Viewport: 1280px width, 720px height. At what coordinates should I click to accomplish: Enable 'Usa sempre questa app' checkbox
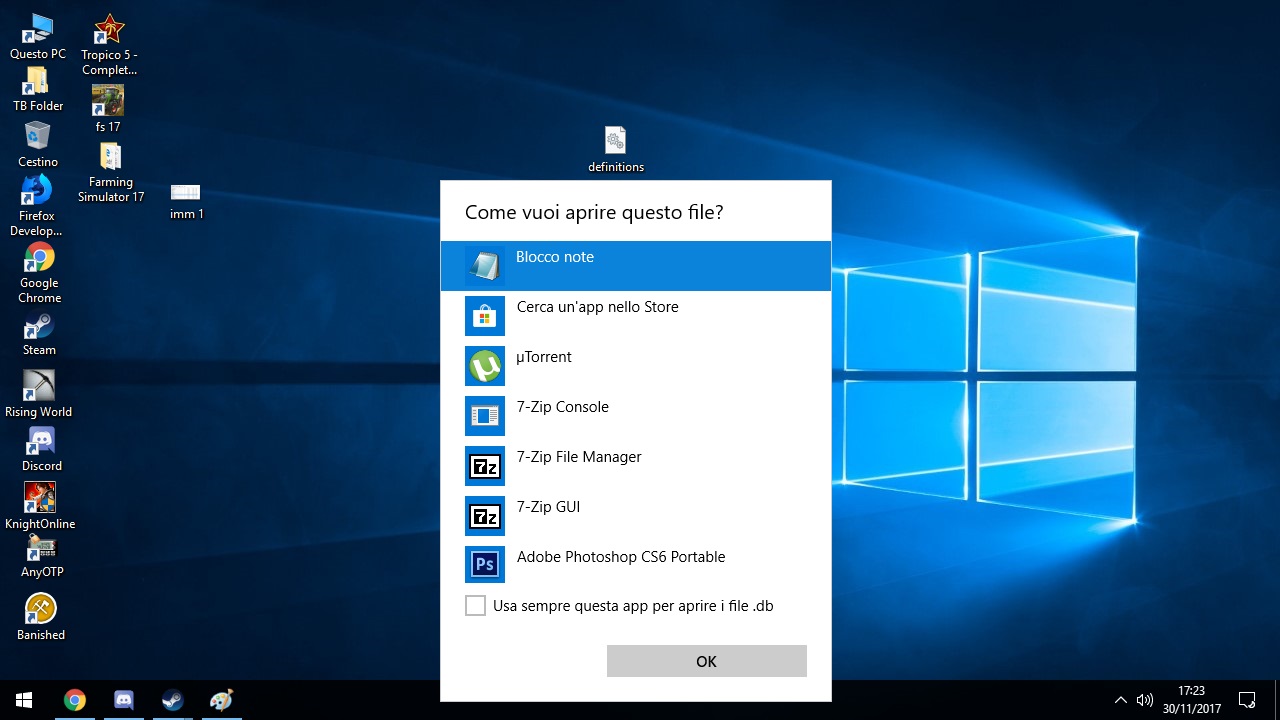click(476, 606)
